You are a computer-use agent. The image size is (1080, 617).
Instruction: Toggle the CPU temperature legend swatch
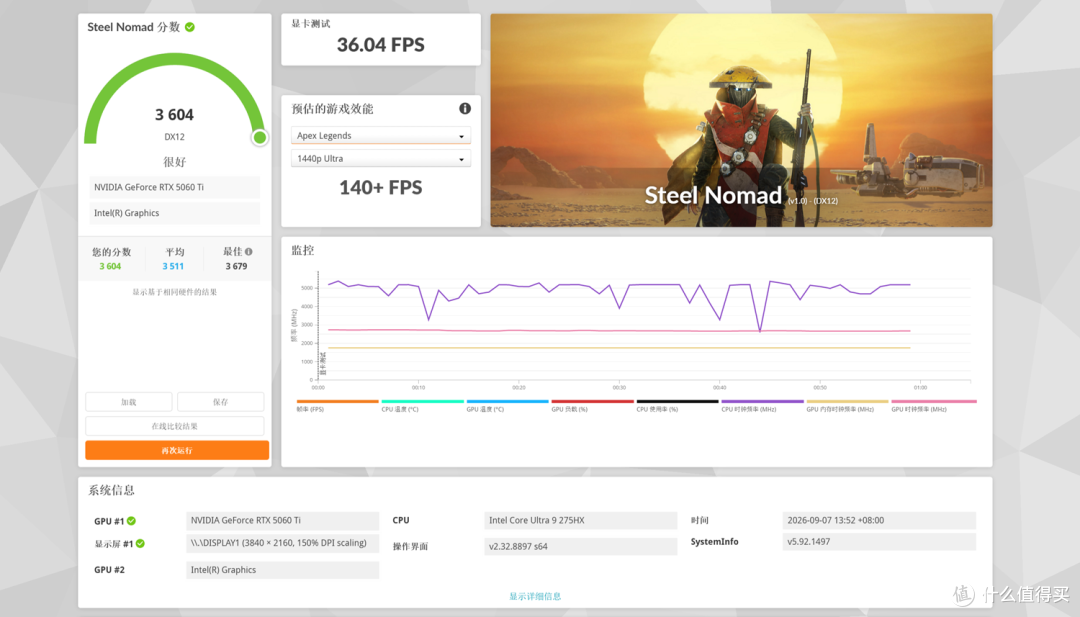pyautogui.click(x=422, y=401)
